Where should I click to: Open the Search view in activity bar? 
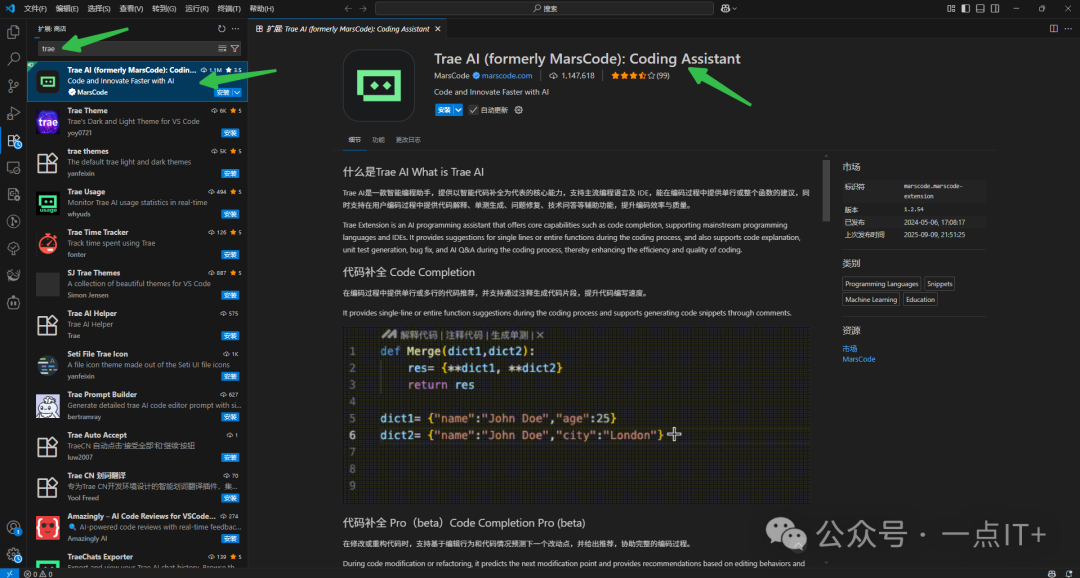click(x=13, y=59)
